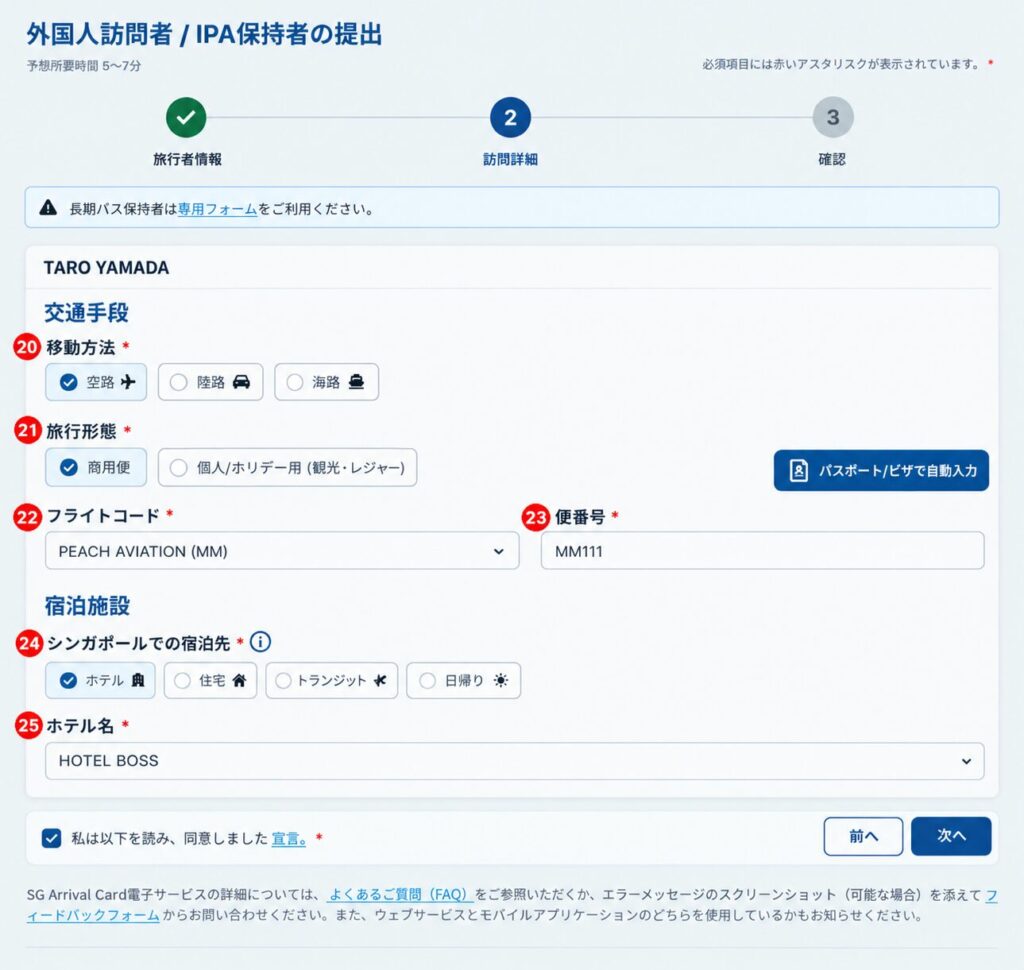Viewport: 1024px width, 970px height.
Task: Click the hotel building icon
Action: [x=138, y=681]
